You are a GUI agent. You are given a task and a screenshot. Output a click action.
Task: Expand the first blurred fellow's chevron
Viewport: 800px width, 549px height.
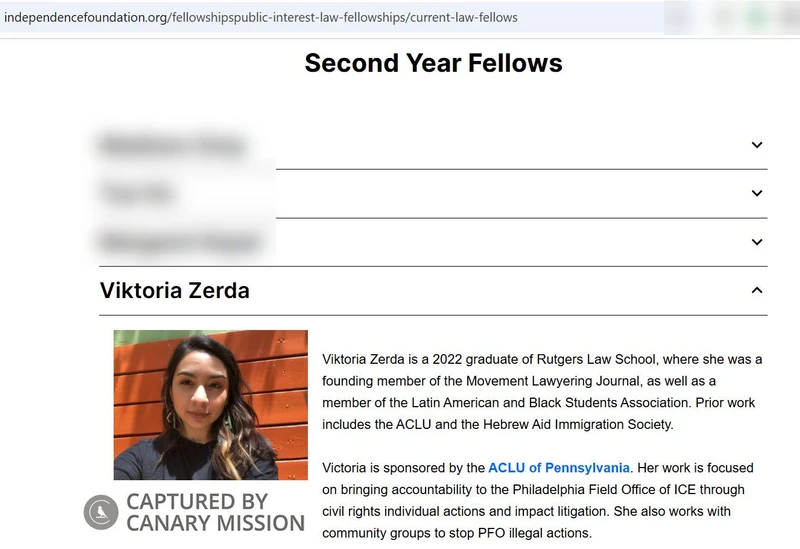[757, 145]
